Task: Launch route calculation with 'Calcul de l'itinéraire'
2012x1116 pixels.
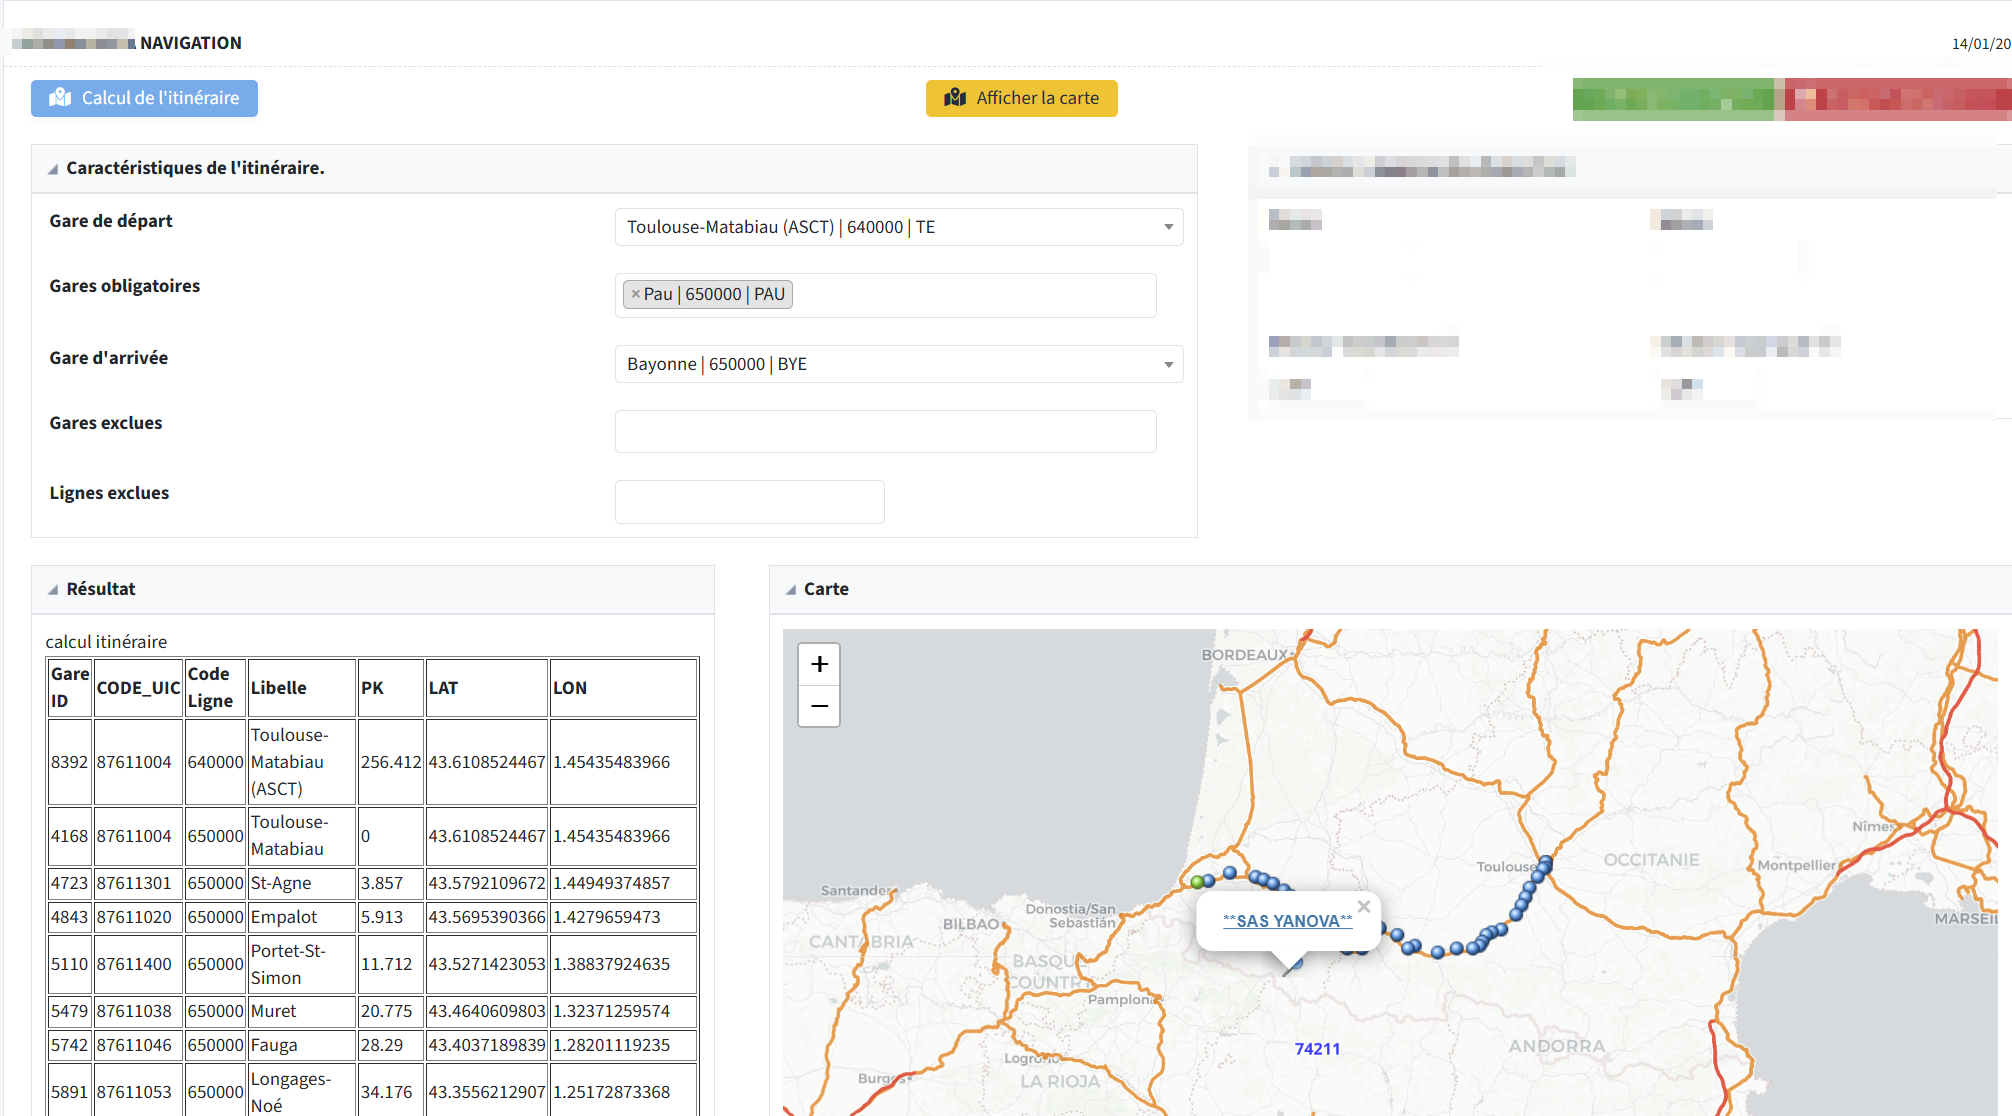Action: click(144, 98)
